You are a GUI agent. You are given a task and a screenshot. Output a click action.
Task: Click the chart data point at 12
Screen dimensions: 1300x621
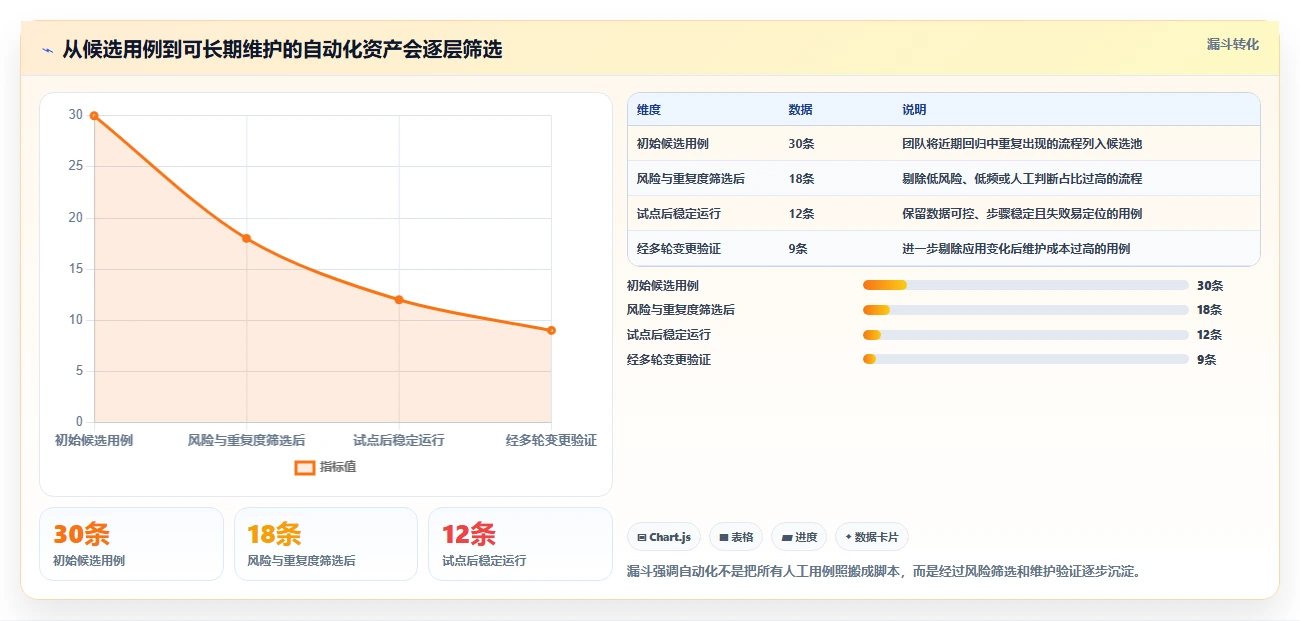coord(399,300)
